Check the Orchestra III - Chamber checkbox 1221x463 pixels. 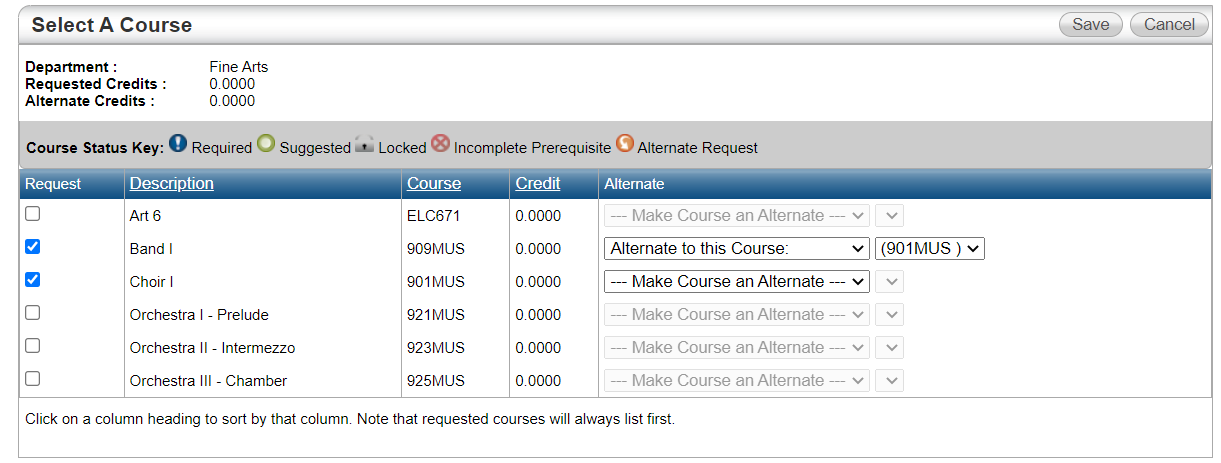pos(33,379)
